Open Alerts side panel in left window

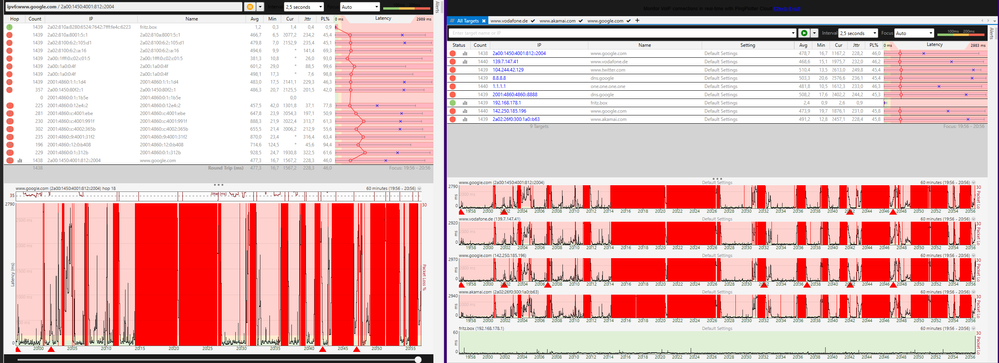point(438,7)
